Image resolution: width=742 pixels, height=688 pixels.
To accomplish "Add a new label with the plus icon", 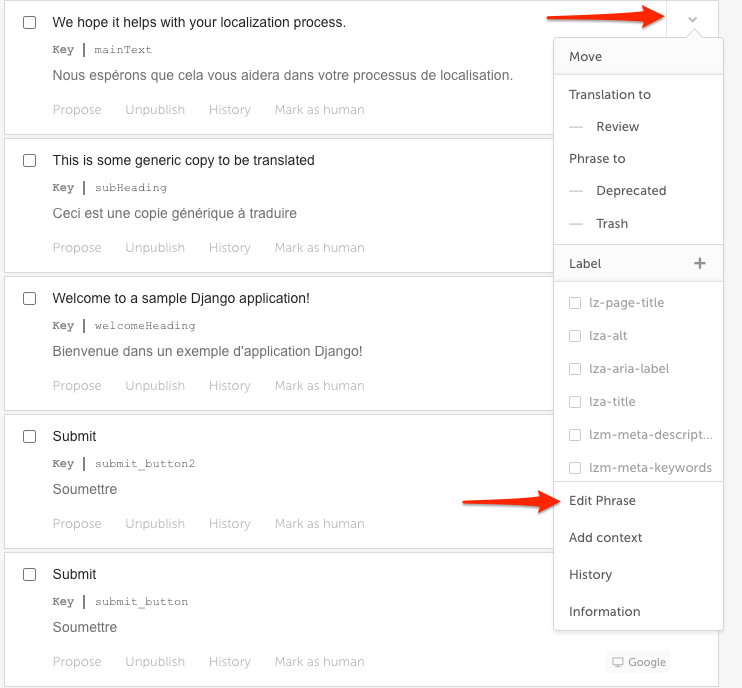I will [699, 263].
